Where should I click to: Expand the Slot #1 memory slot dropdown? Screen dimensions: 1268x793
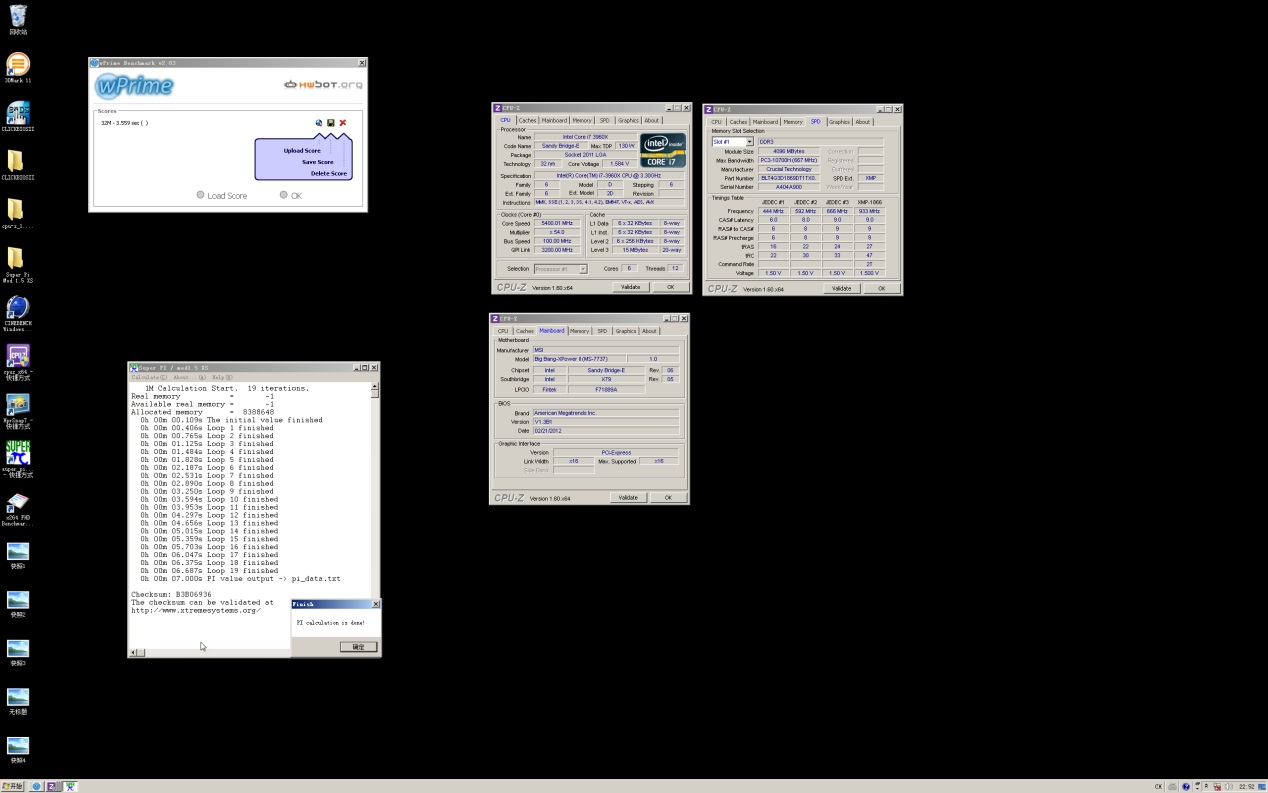[x=749, y=142]
